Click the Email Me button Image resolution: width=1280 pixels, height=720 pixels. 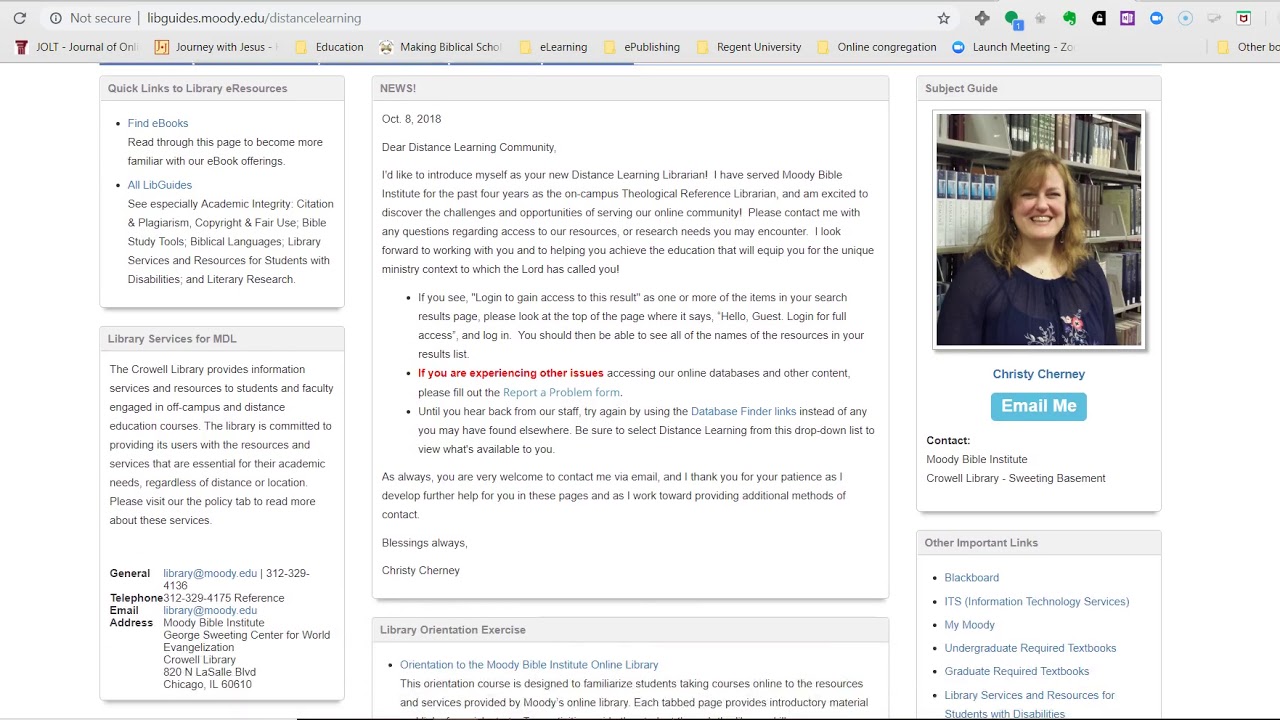point(1039,406)
